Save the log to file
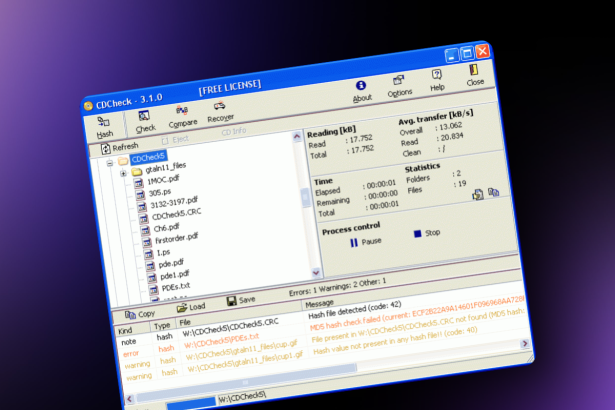This screenshot has height=410, width=615. (241, 301)
